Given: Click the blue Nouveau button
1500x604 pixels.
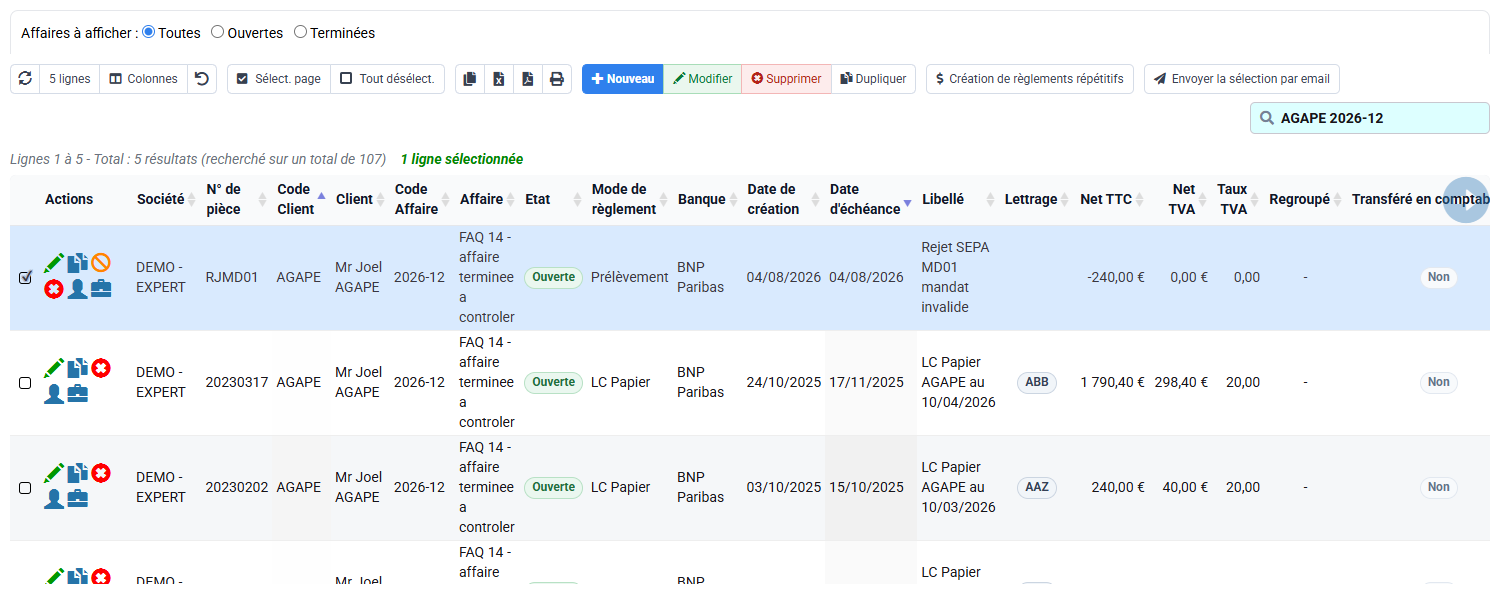Looking at the screenshot, I should [623, 79].
